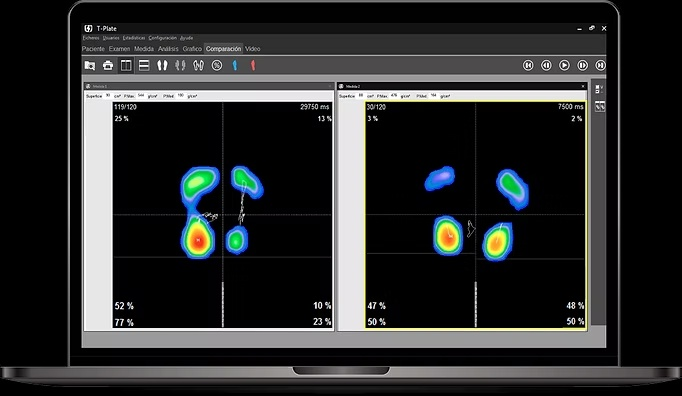Click the PMax field in Medida 1
The image size is (682, 396).
pyautogui.click(x=141, y=95)
